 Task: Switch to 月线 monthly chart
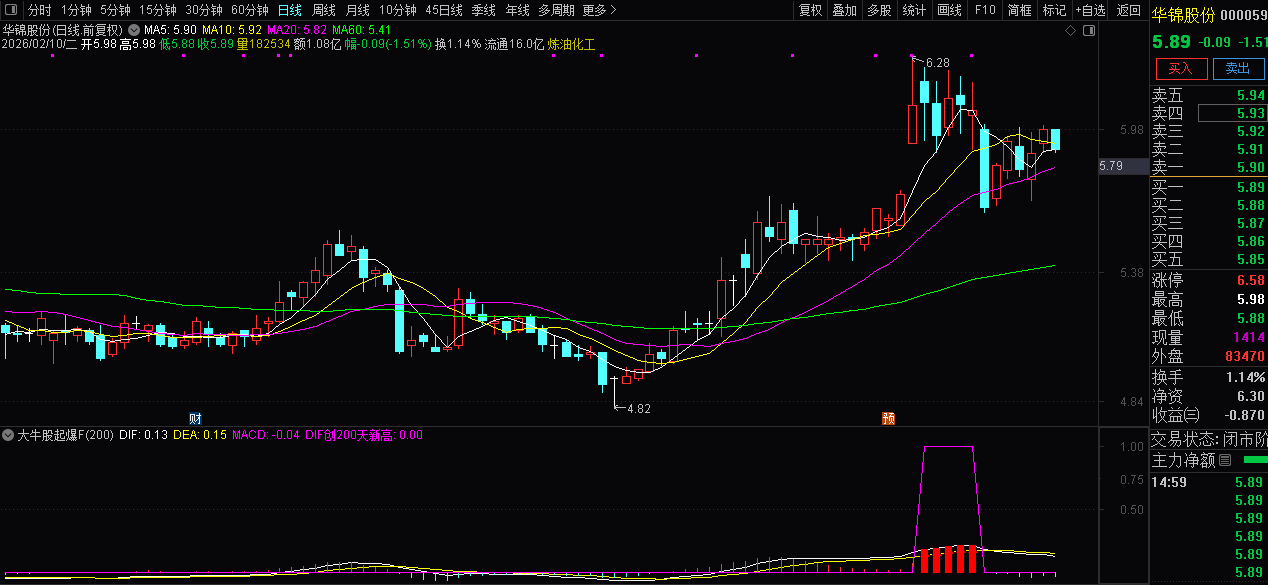358,10
